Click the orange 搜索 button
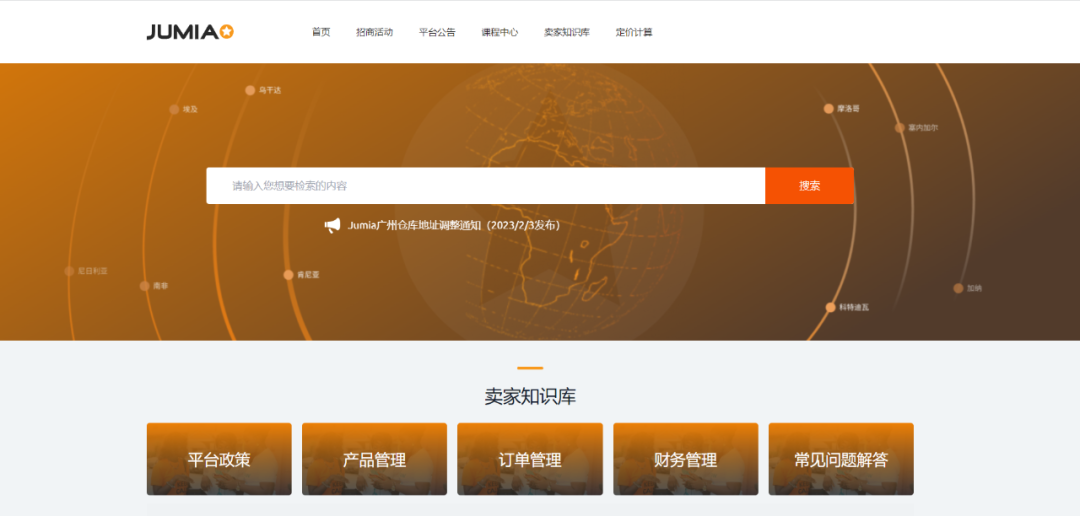Screen dimensions: 1080x516 [809, 186]
